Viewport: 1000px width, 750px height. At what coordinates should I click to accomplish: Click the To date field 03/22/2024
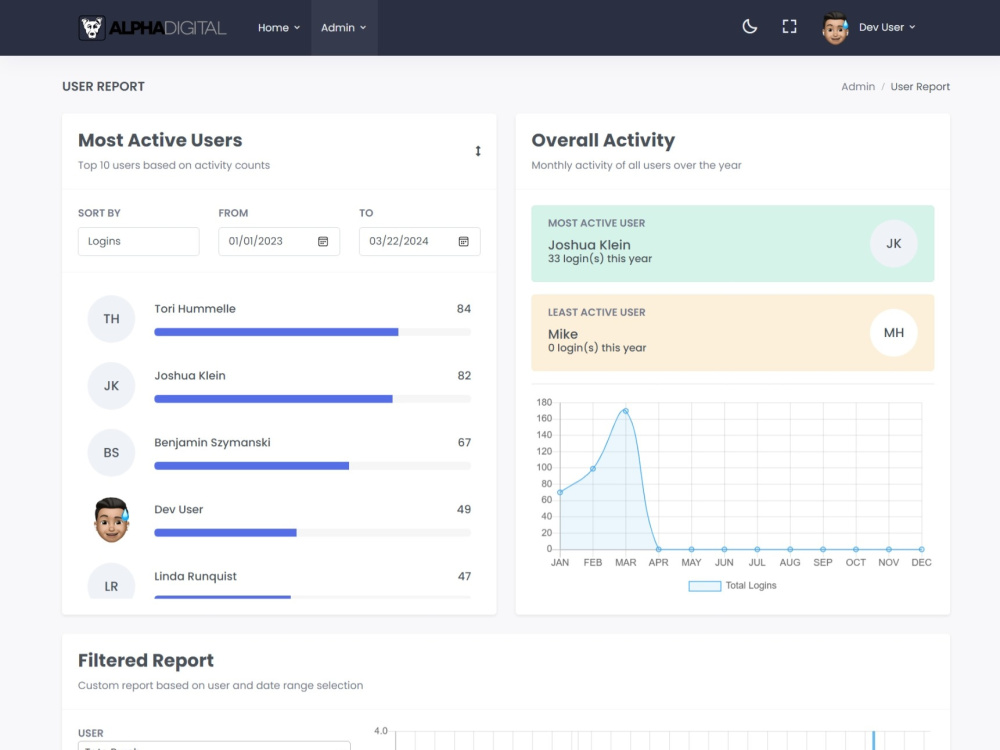(x=420, y=241)
